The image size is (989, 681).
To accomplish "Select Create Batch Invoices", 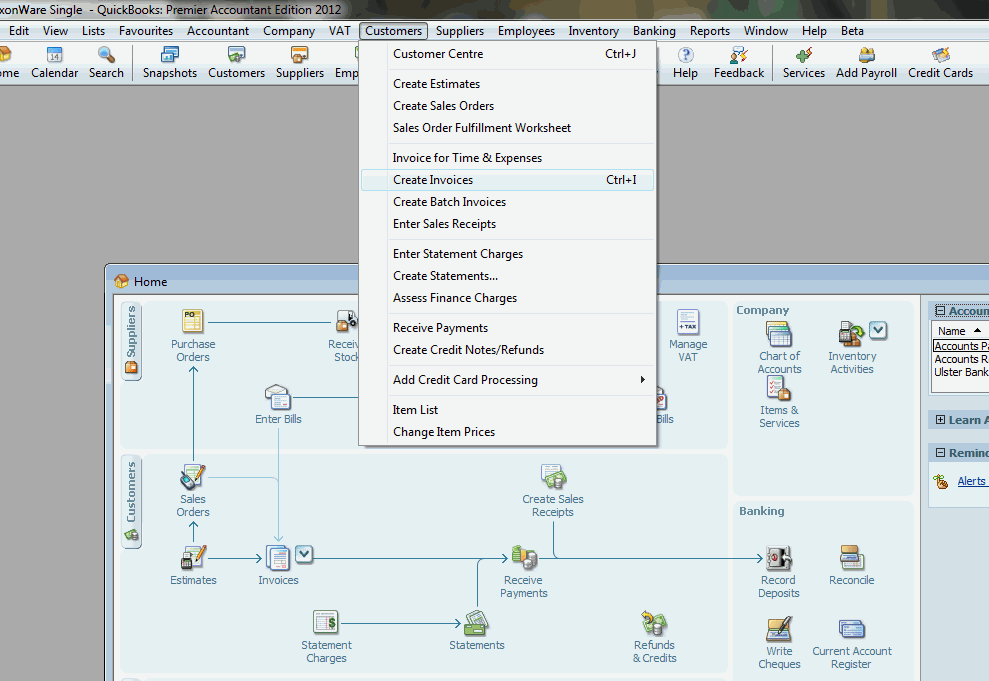I will 508,202.
